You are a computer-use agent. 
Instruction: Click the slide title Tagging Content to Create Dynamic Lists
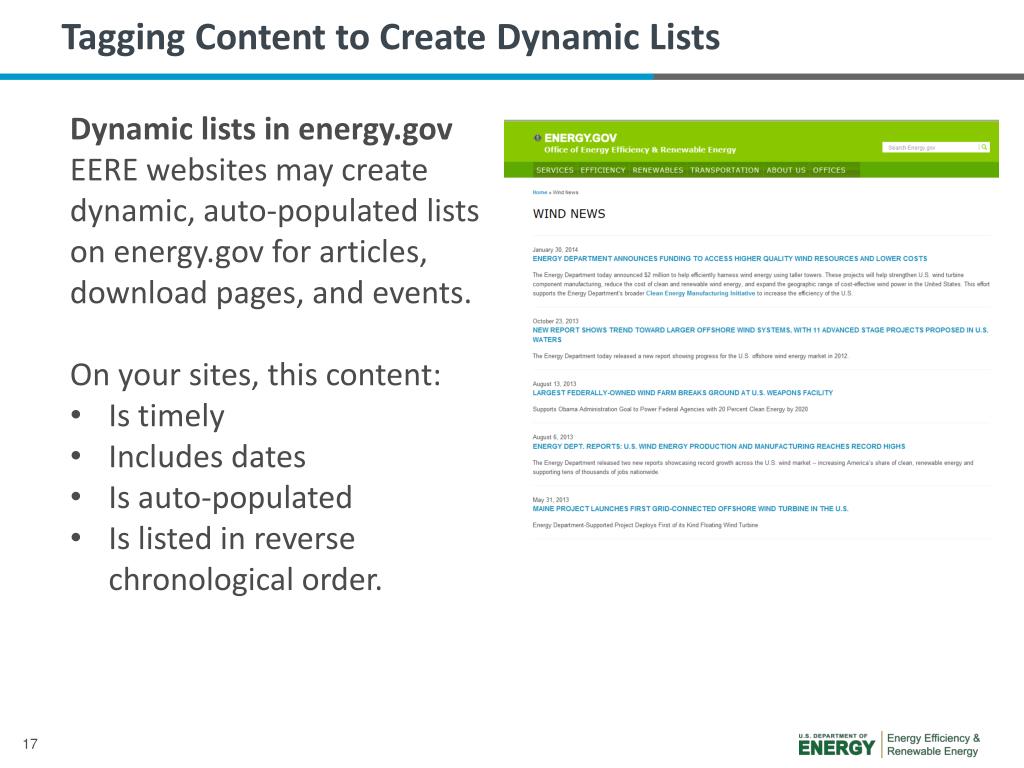pos(391,38)
